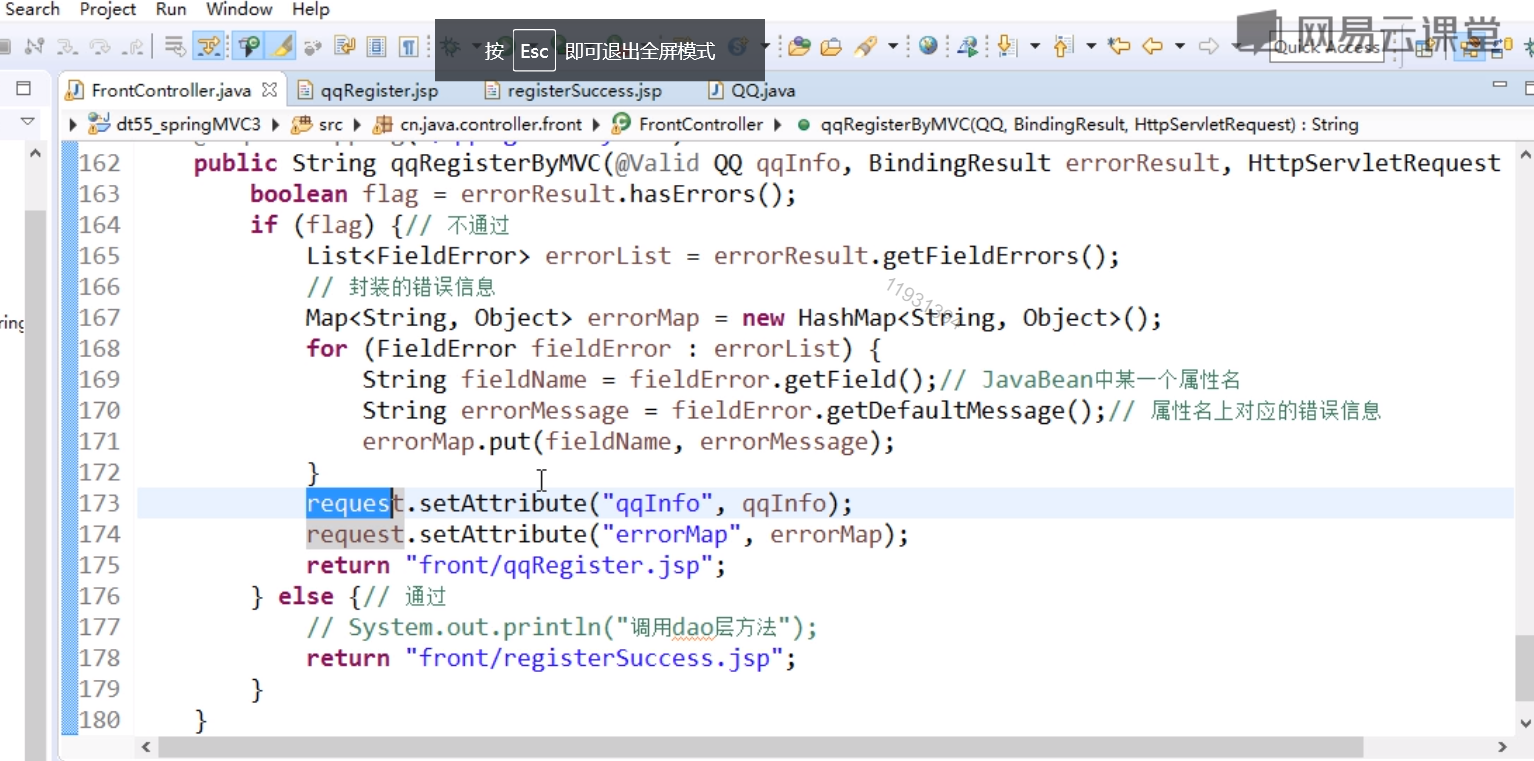This screenshot has height=761, width=1534.
Task: Switch to qqRegister.jsp tab
Action: (x=368, y=90)
